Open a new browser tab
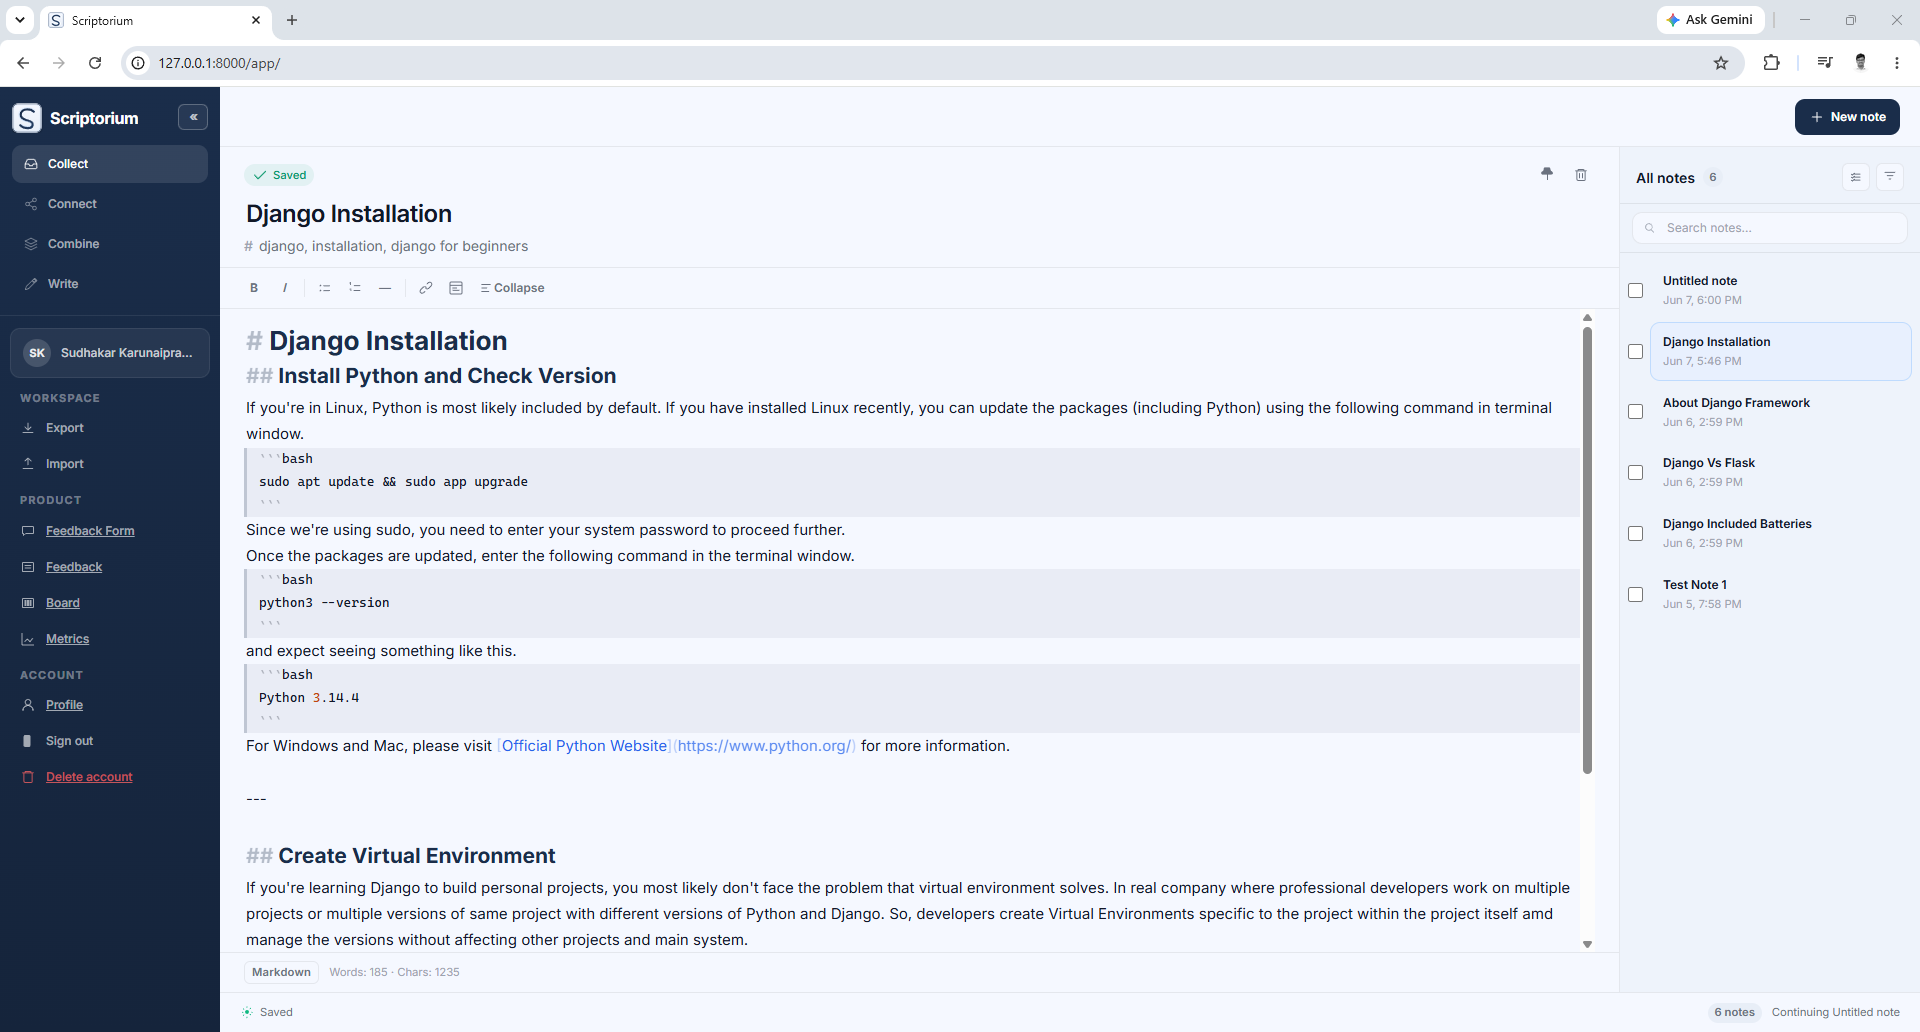Image resolution: width=1920 pixels, height=1032 pixels. 292,20
